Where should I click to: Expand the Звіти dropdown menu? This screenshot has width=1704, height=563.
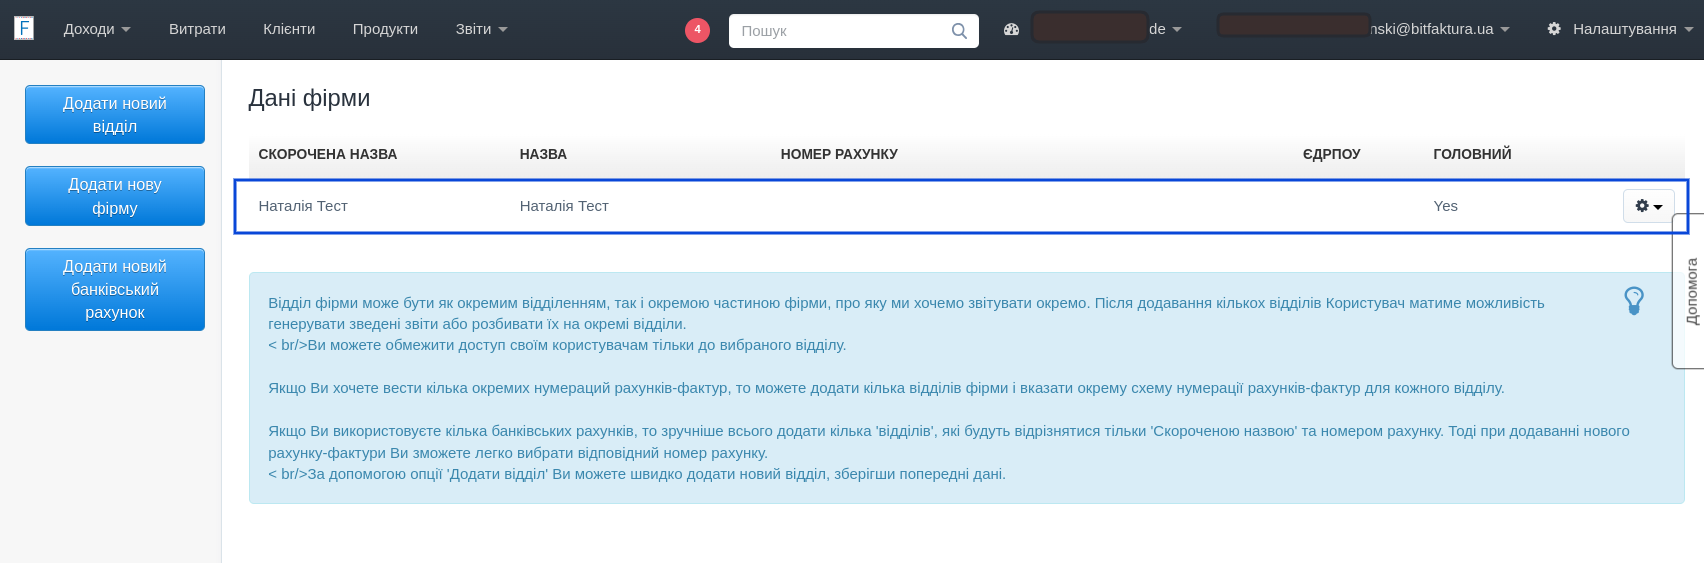[x=481, y=29]
